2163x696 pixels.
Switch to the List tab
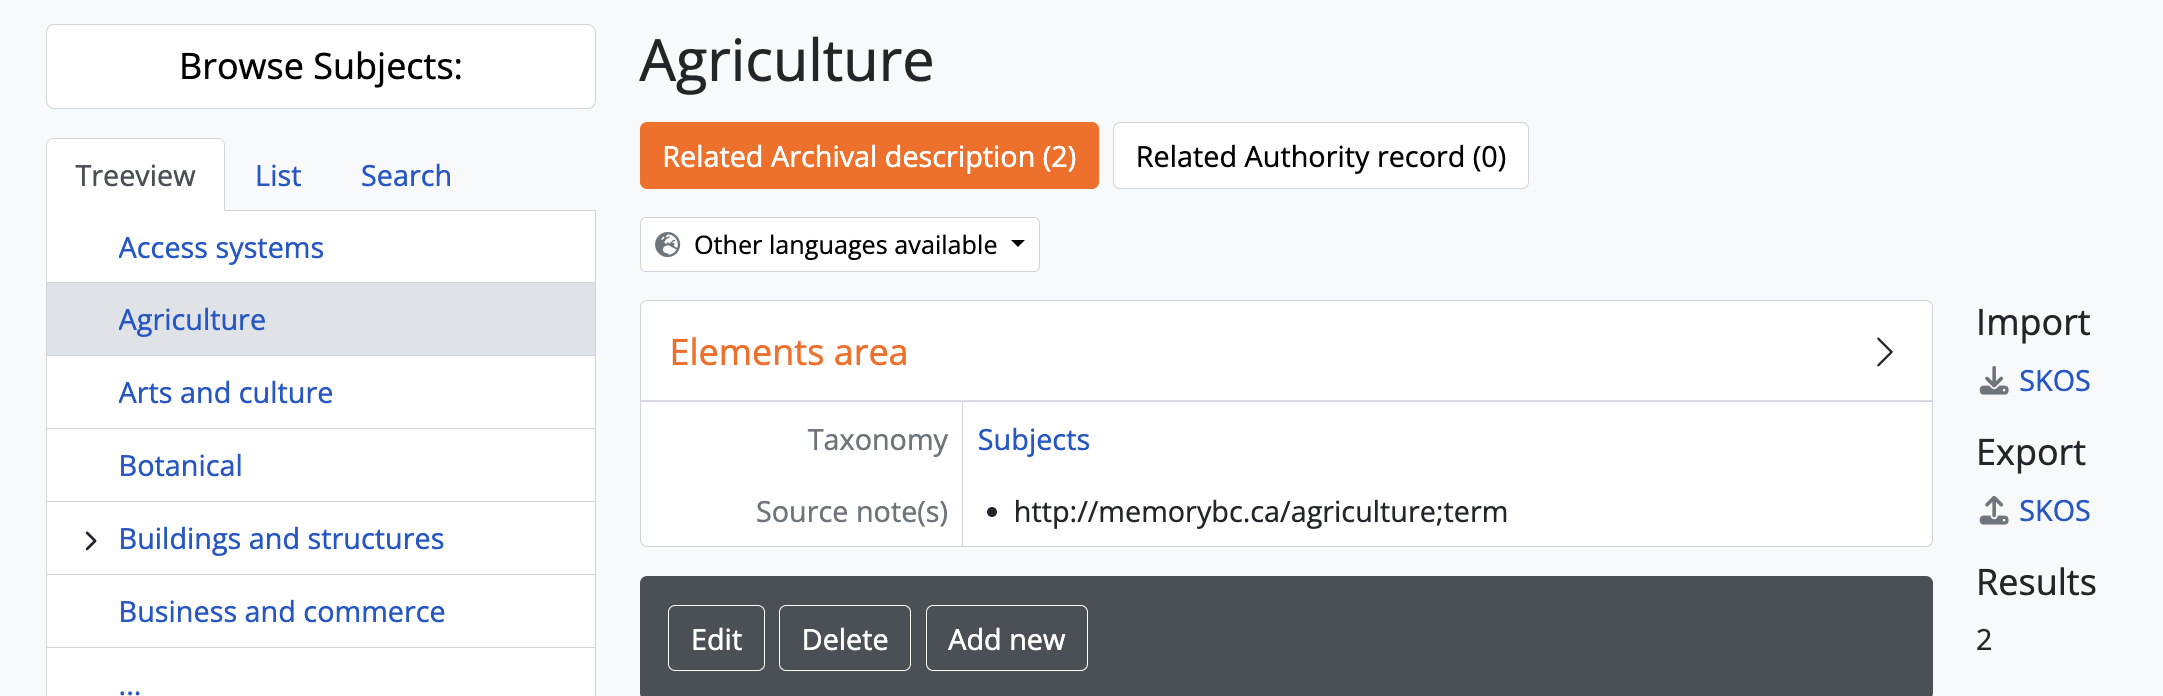point(278,176)
